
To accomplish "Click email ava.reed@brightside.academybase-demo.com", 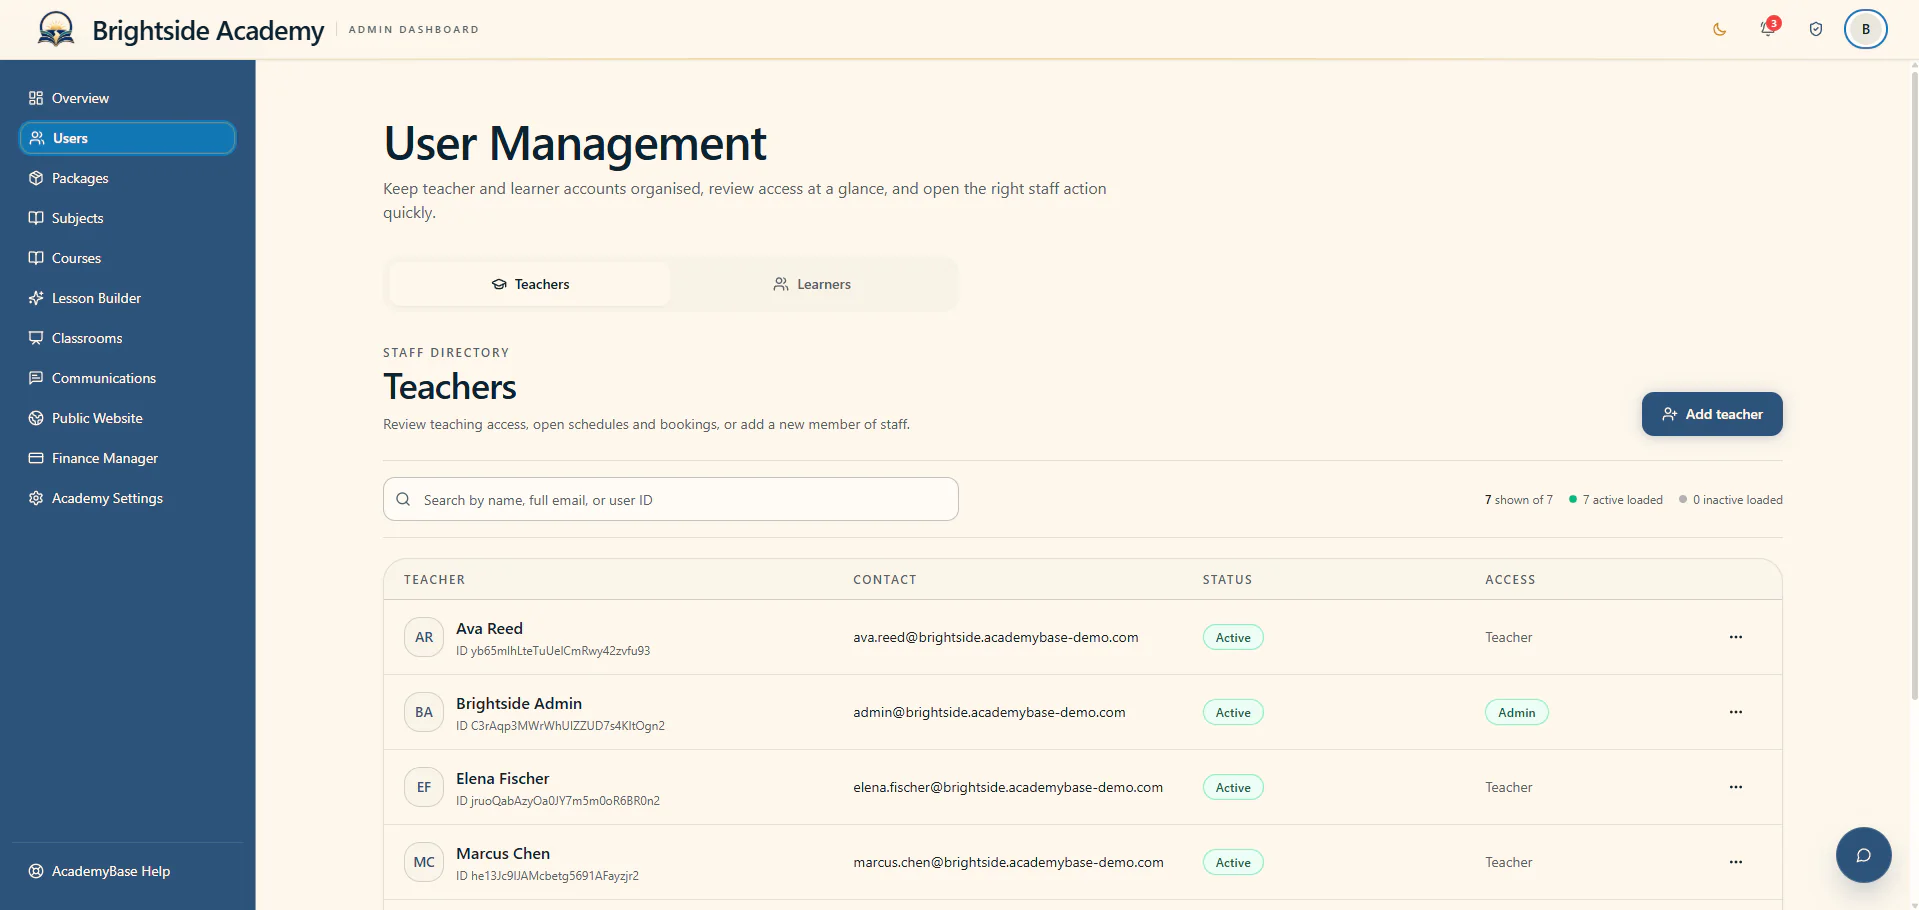I will tap(995, 637).
